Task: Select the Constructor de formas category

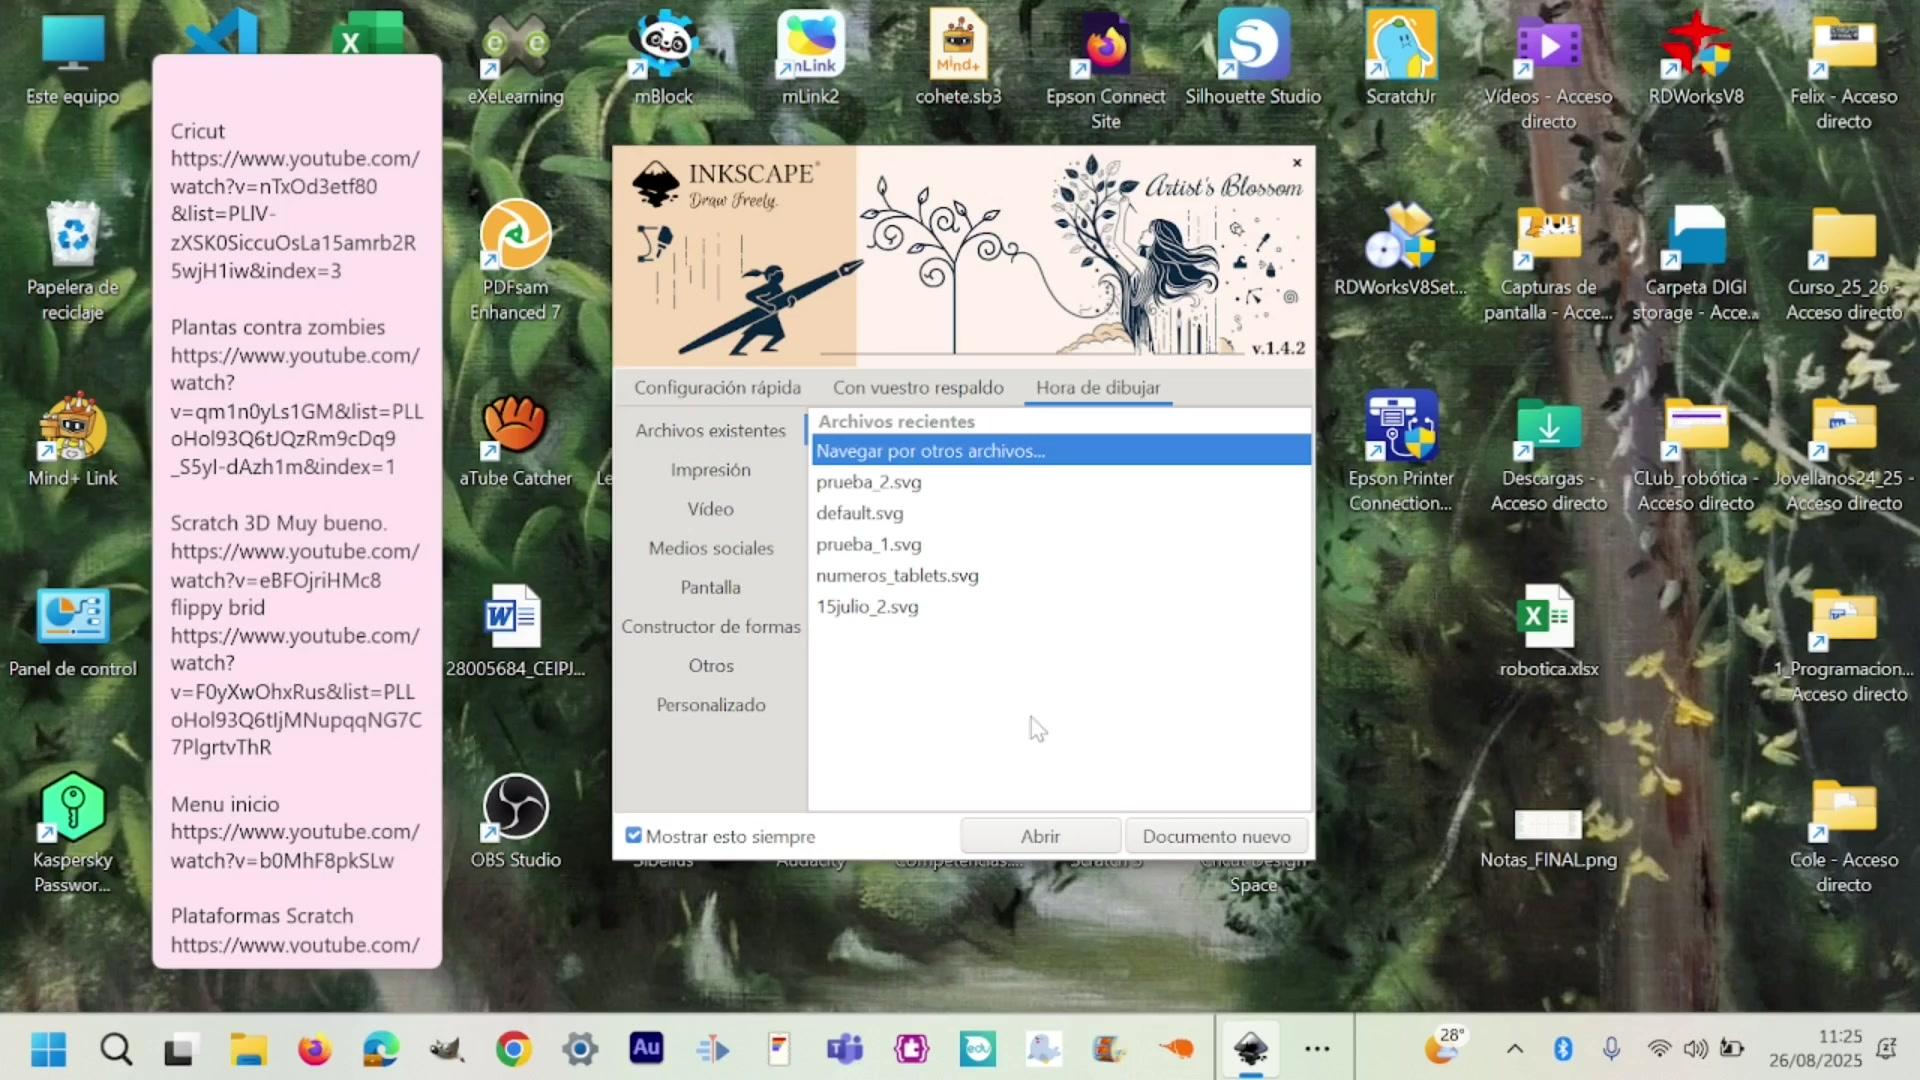Action: 711,626
